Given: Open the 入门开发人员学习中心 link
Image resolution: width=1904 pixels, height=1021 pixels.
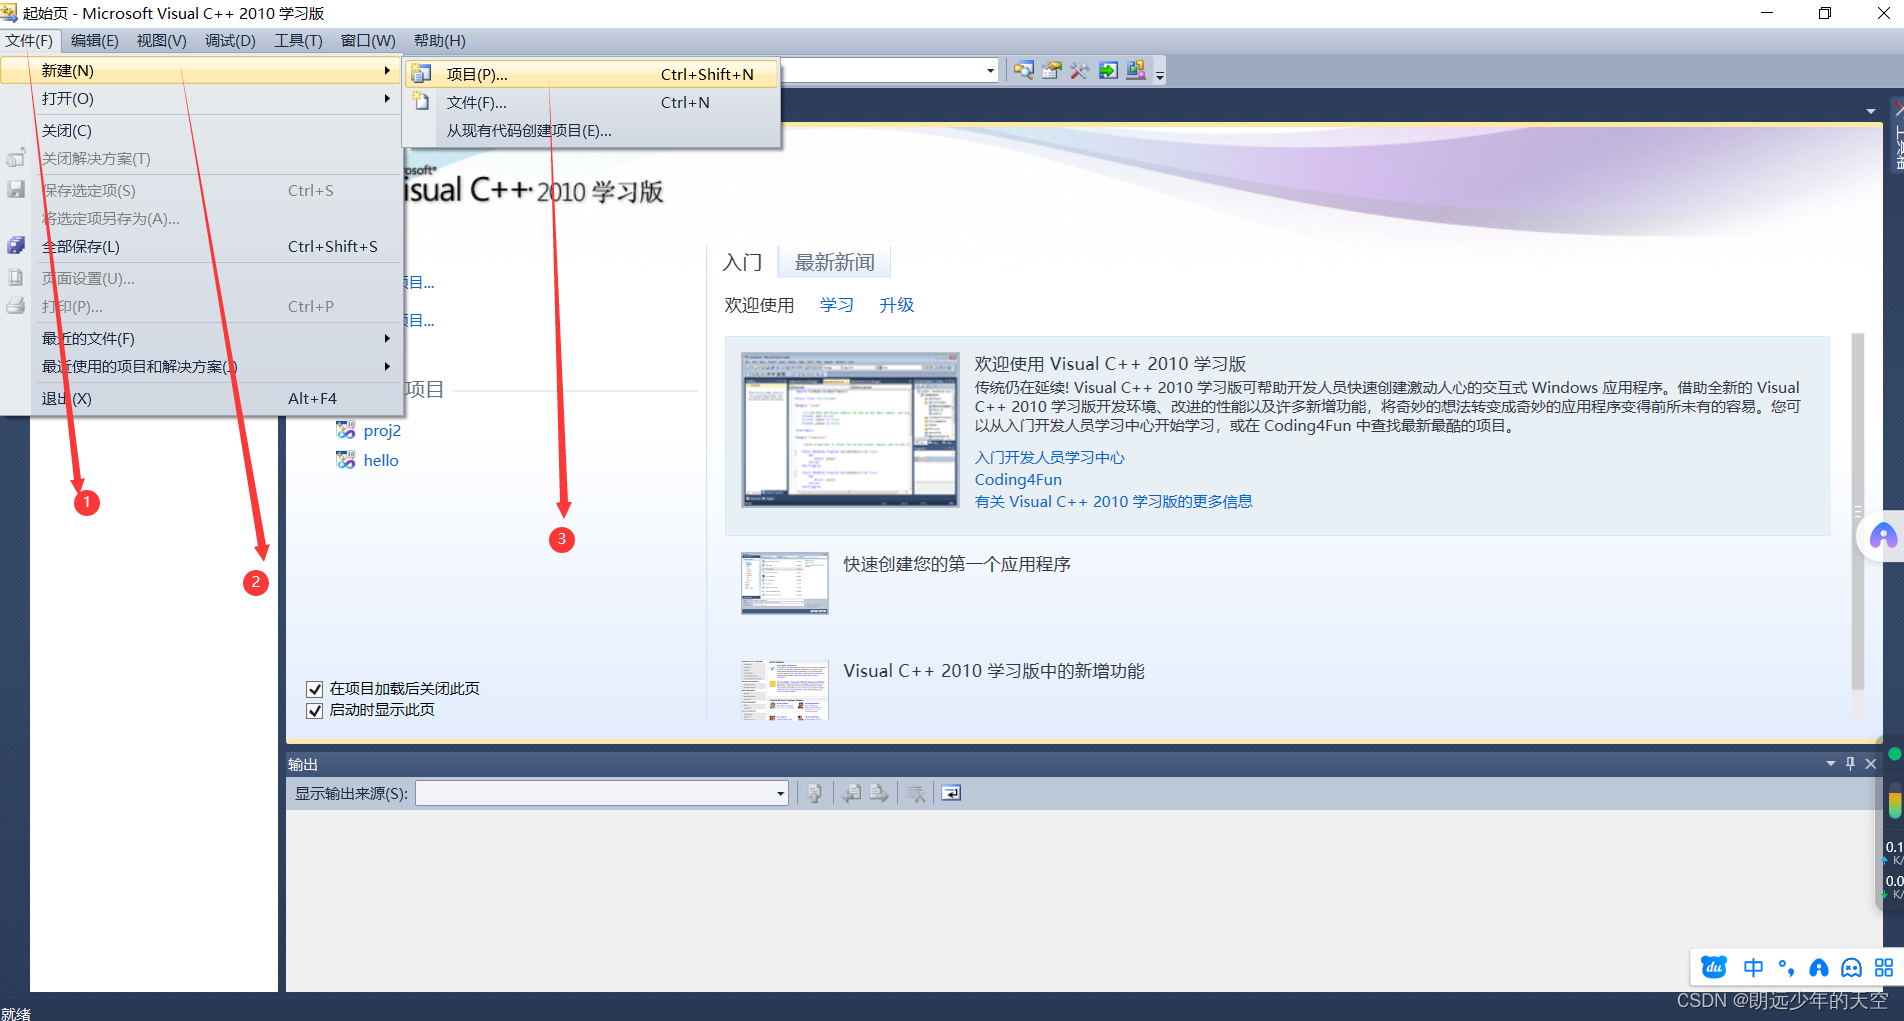Looking at the screenshot, I should (1049, 457).
